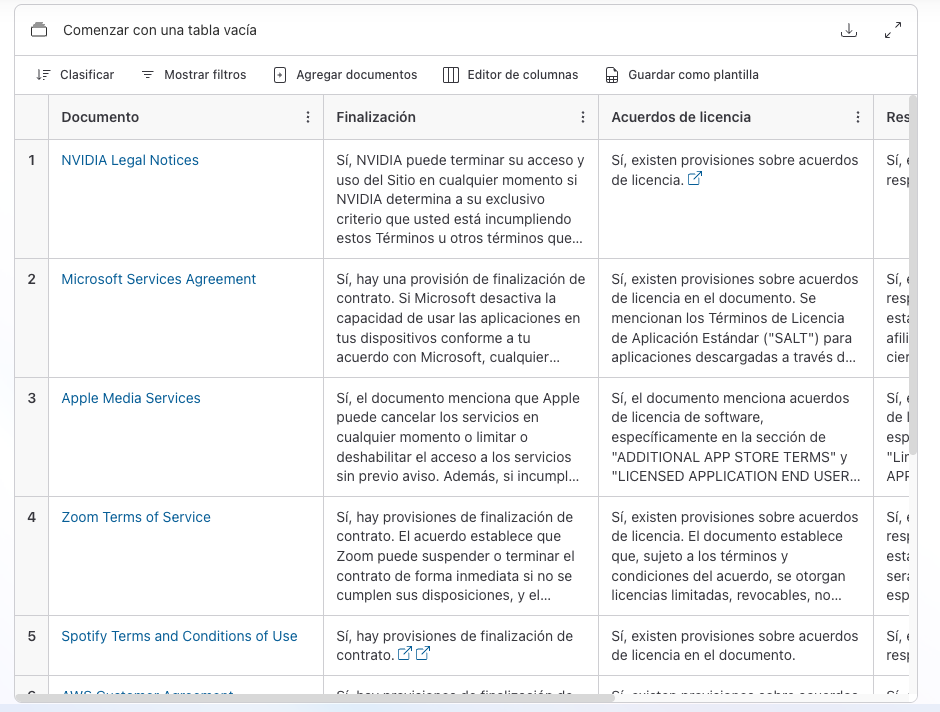
Task: Click Agregar documentos
Action: (345, 75)
